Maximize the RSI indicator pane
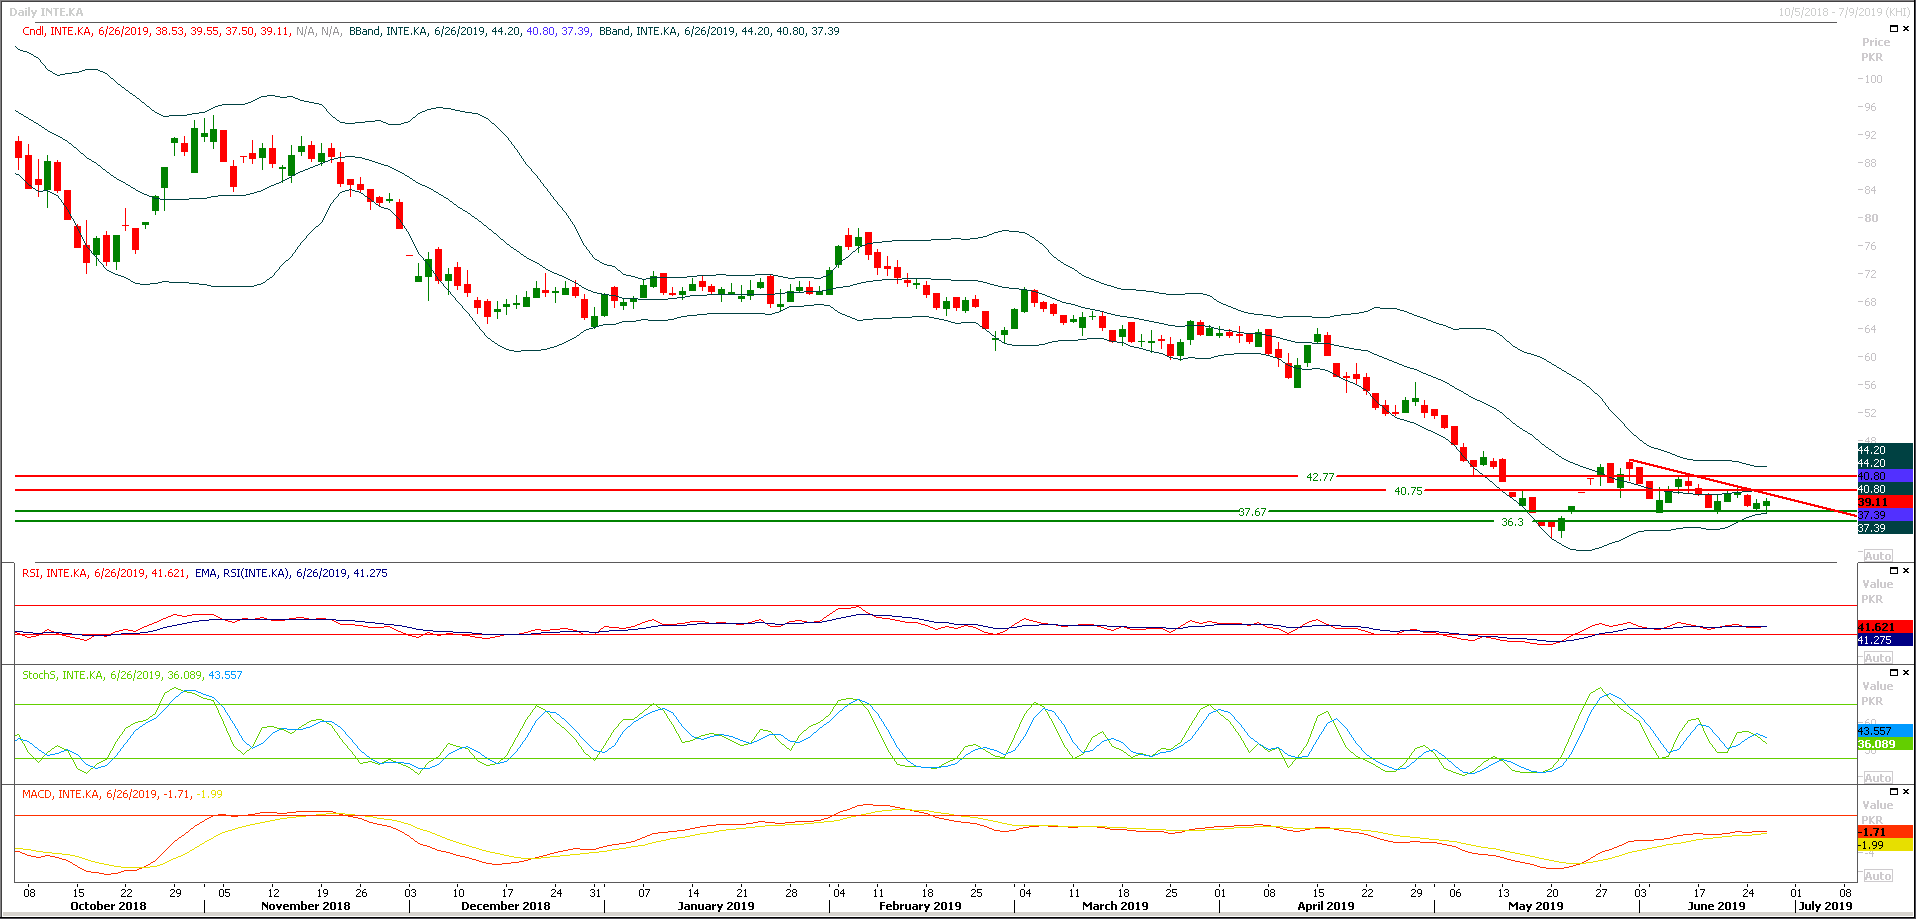This screenshot has height=919, width=1916. pos(1893,571)
